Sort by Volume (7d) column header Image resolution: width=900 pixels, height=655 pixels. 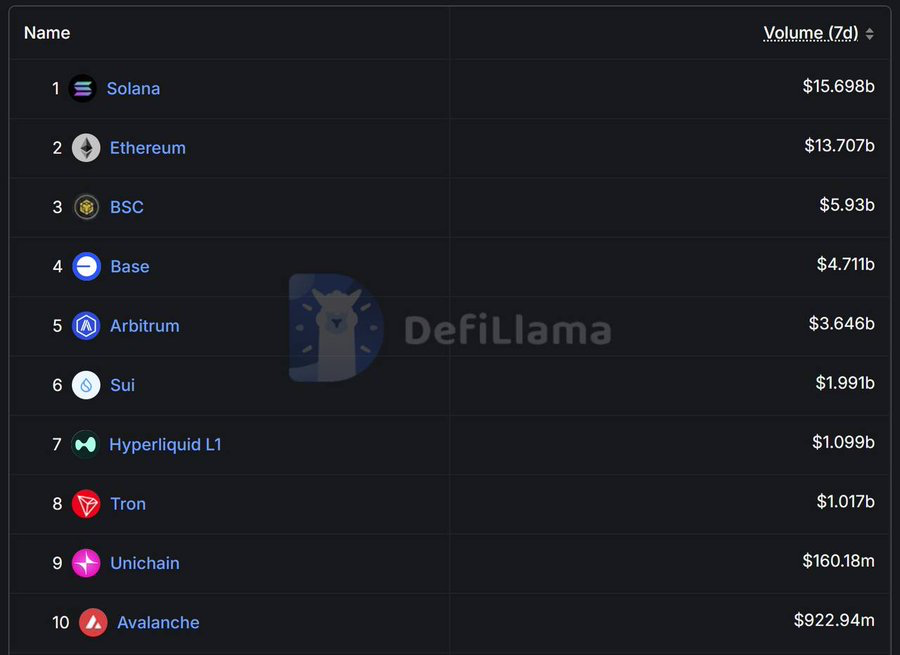pos(810,33)
